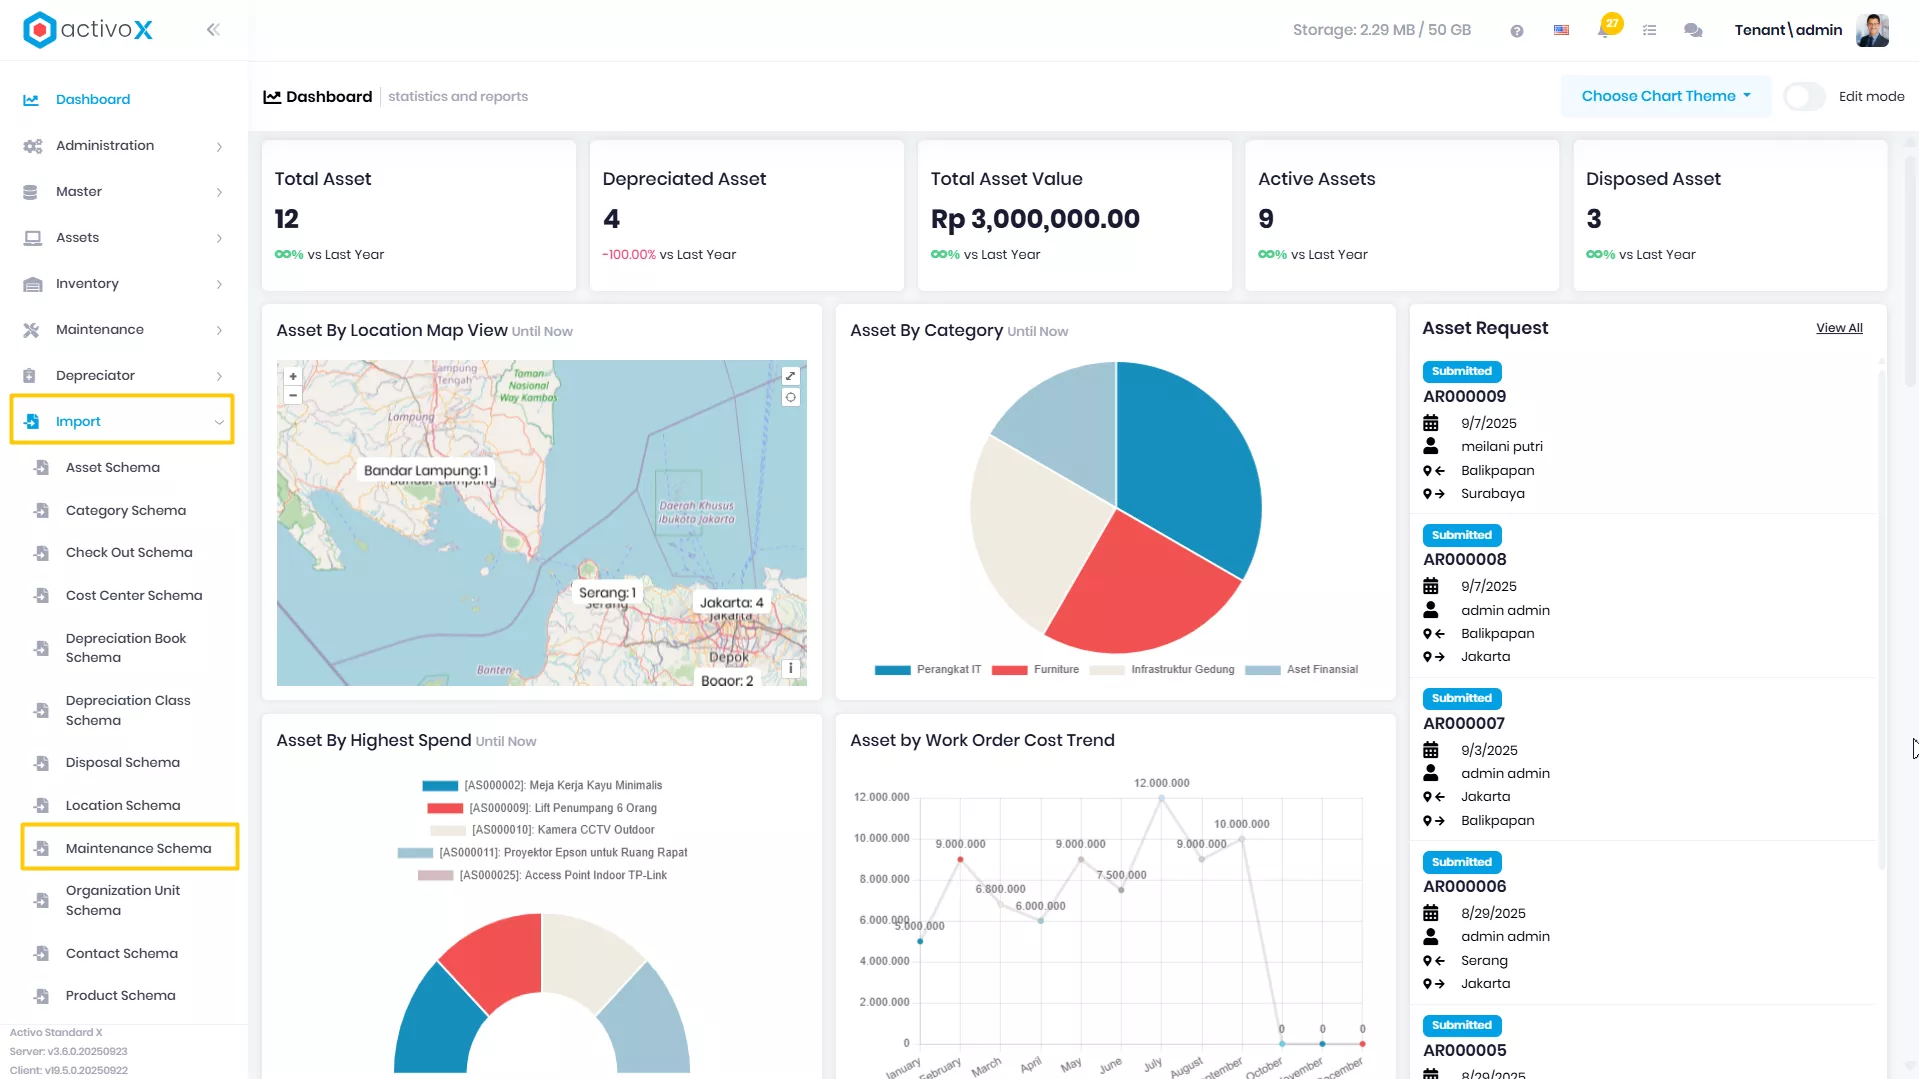Viewport: 1919px width, 1079px height.
Task: Open asset request AR000009
Action: click(1464, 397)
